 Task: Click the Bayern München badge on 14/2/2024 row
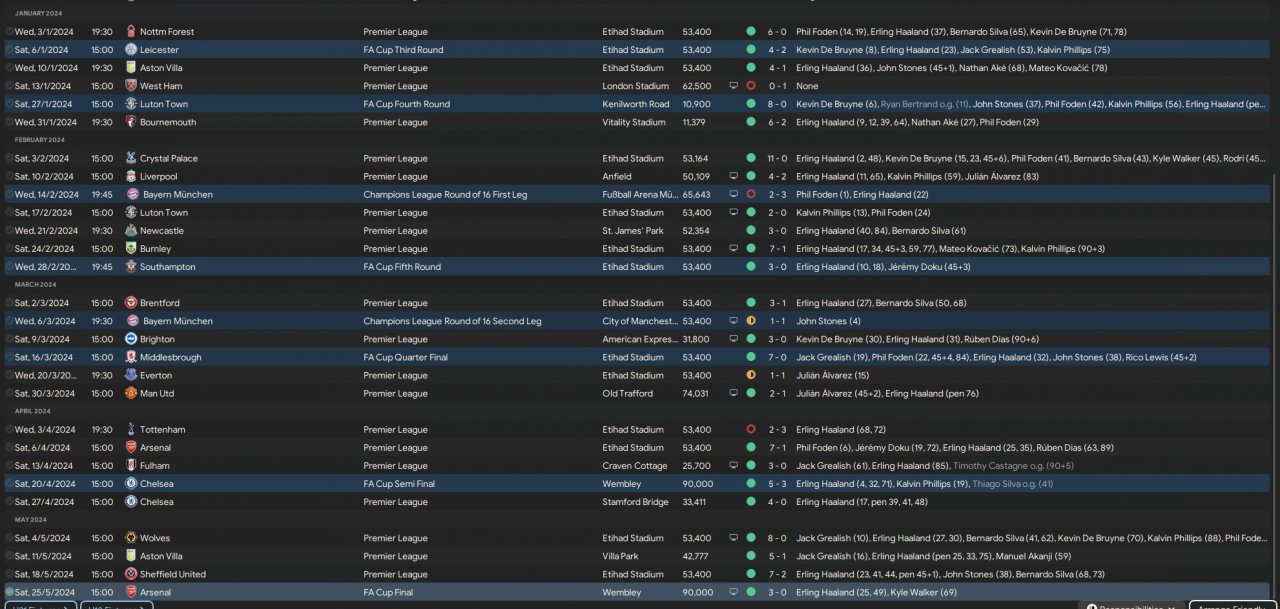point(131,194)
